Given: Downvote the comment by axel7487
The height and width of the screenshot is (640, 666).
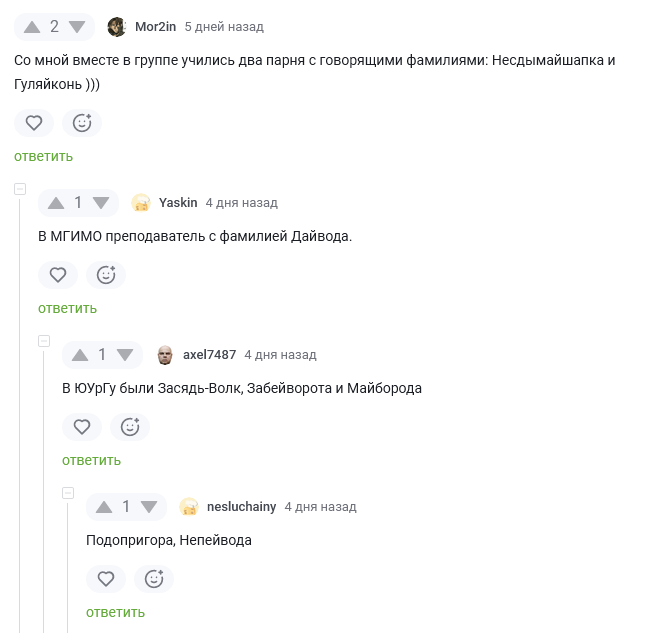Looking at the screenshot, I should tap(125, 355).
